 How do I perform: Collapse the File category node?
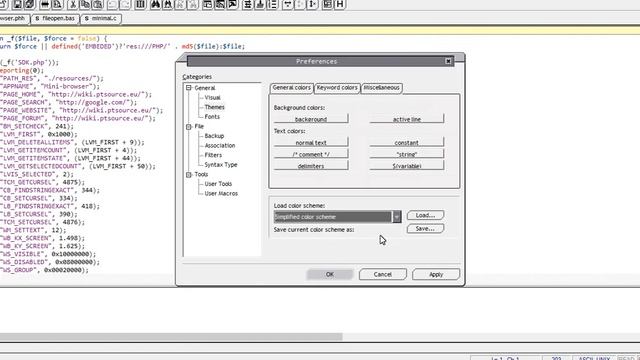pos(189,127)
